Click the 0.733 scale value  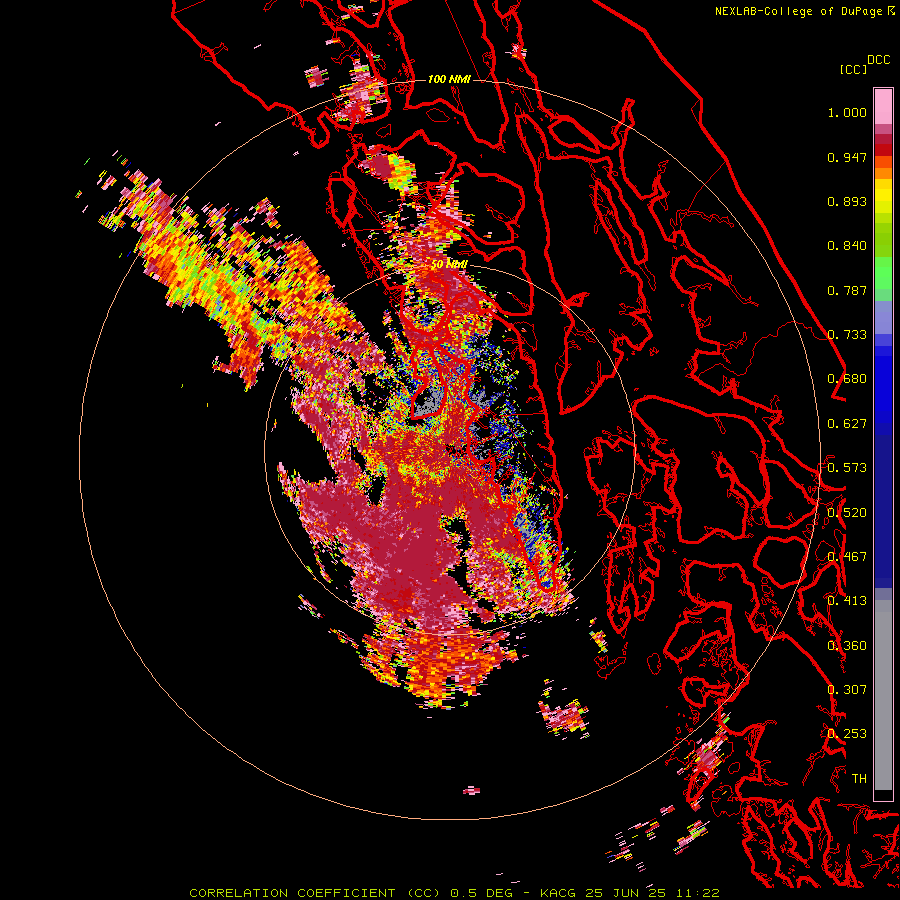(847, 335)
